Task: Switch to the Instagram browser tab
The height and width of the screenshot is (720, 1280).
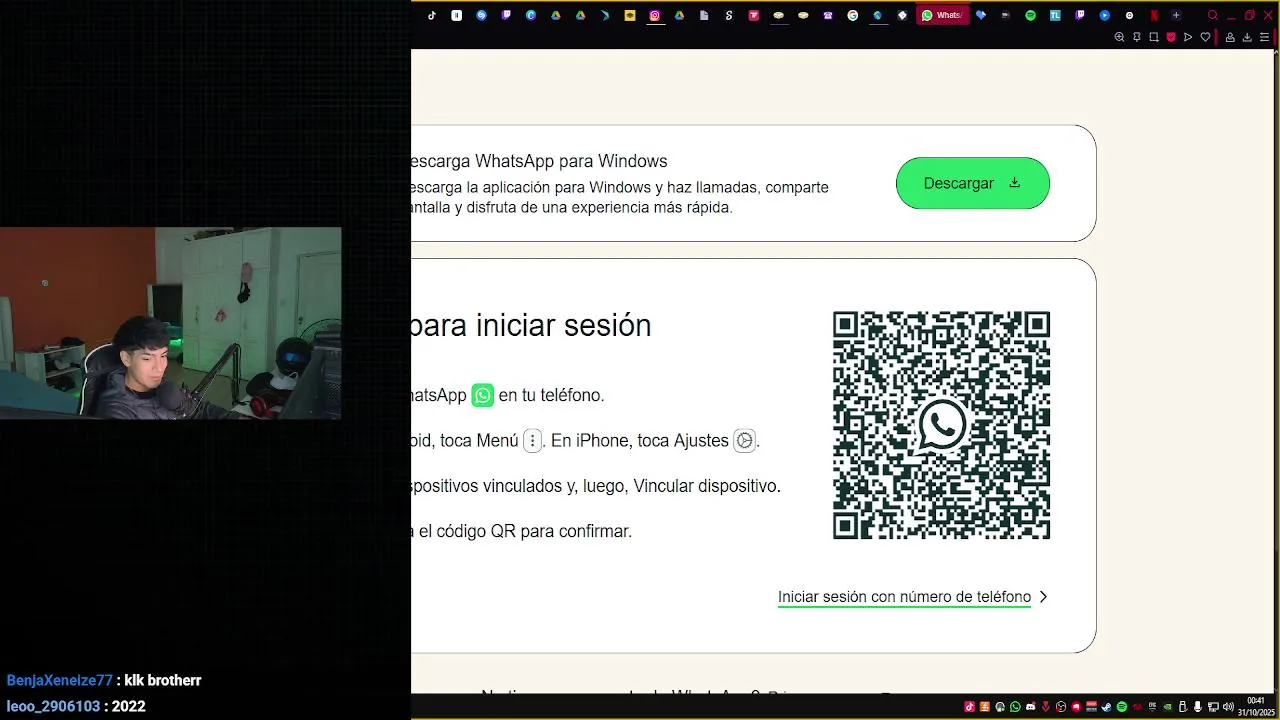Action: 655,15
